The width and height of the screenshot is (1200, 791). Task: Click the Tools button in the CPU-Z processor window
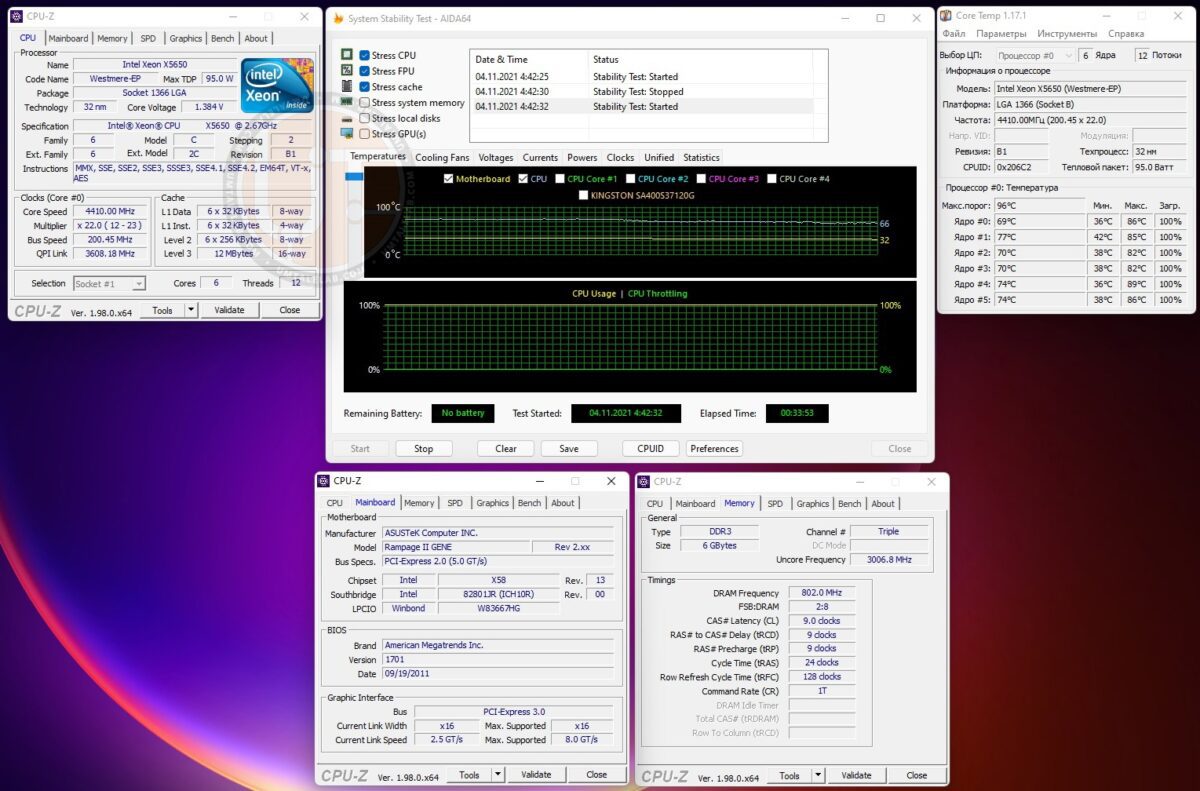(x=162, y=310)
